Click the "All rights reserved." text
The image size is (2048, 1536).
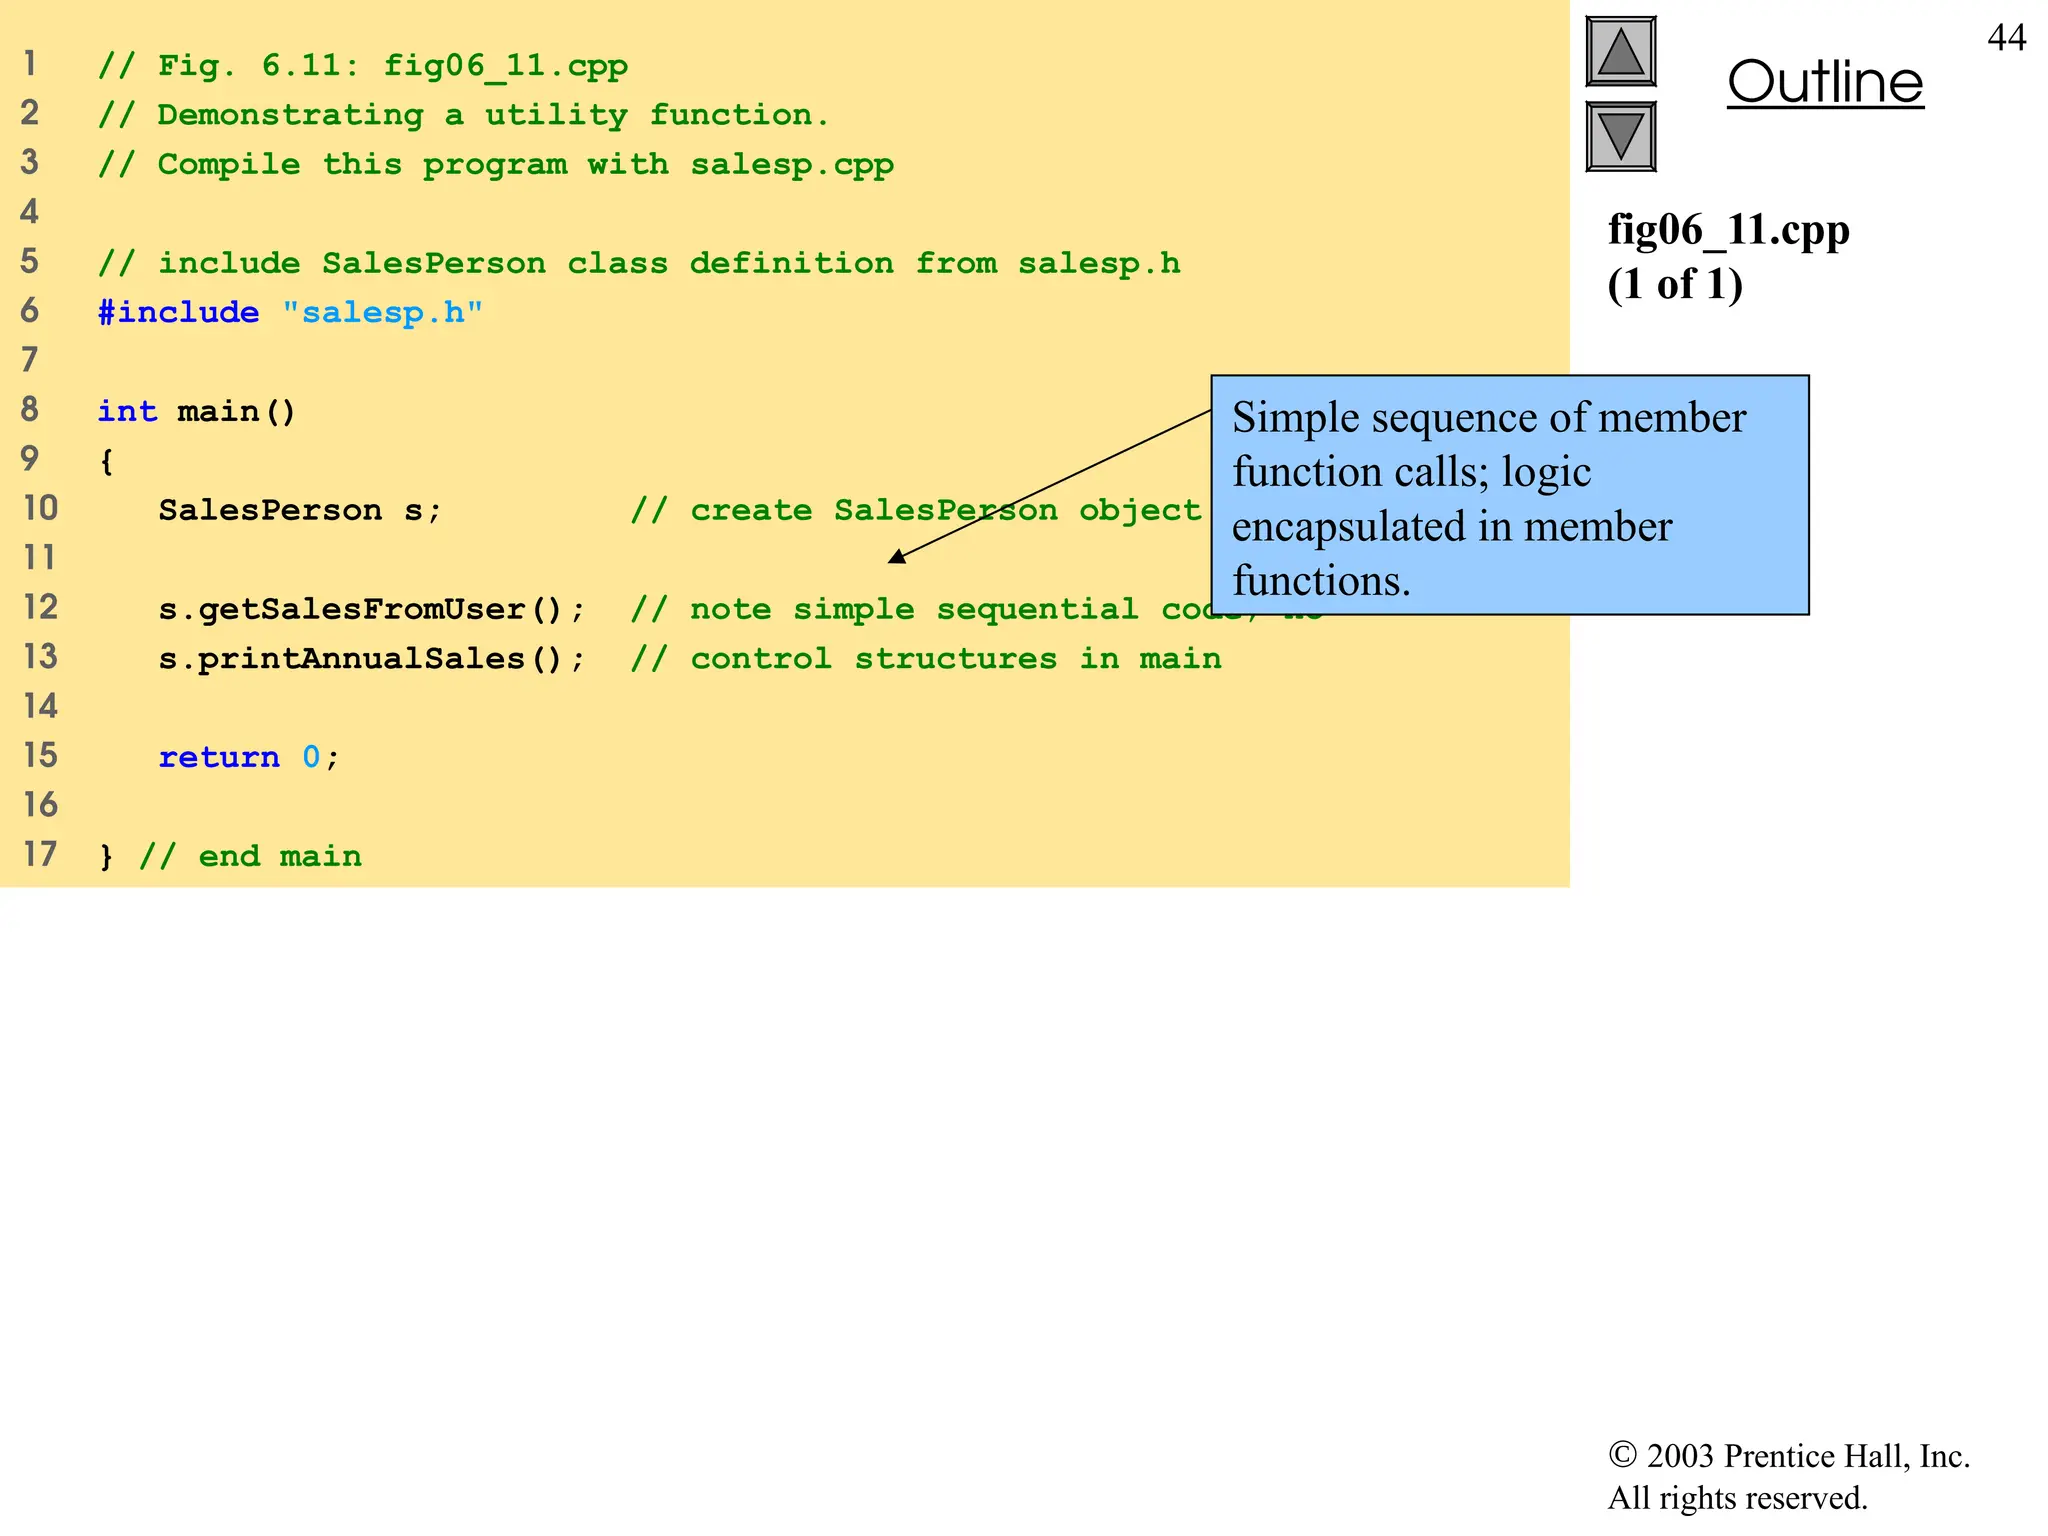[x=1738, y=1498]
